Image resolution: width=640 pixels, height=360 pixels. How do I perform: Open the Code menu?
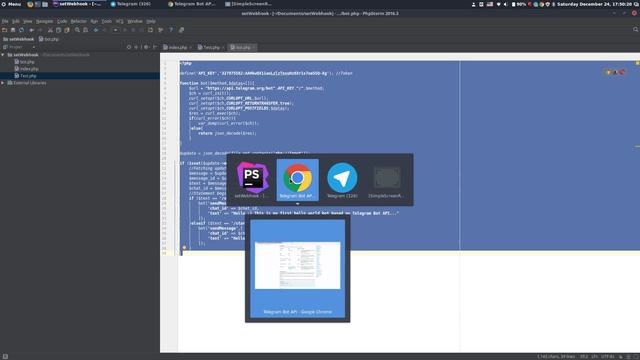62,21
